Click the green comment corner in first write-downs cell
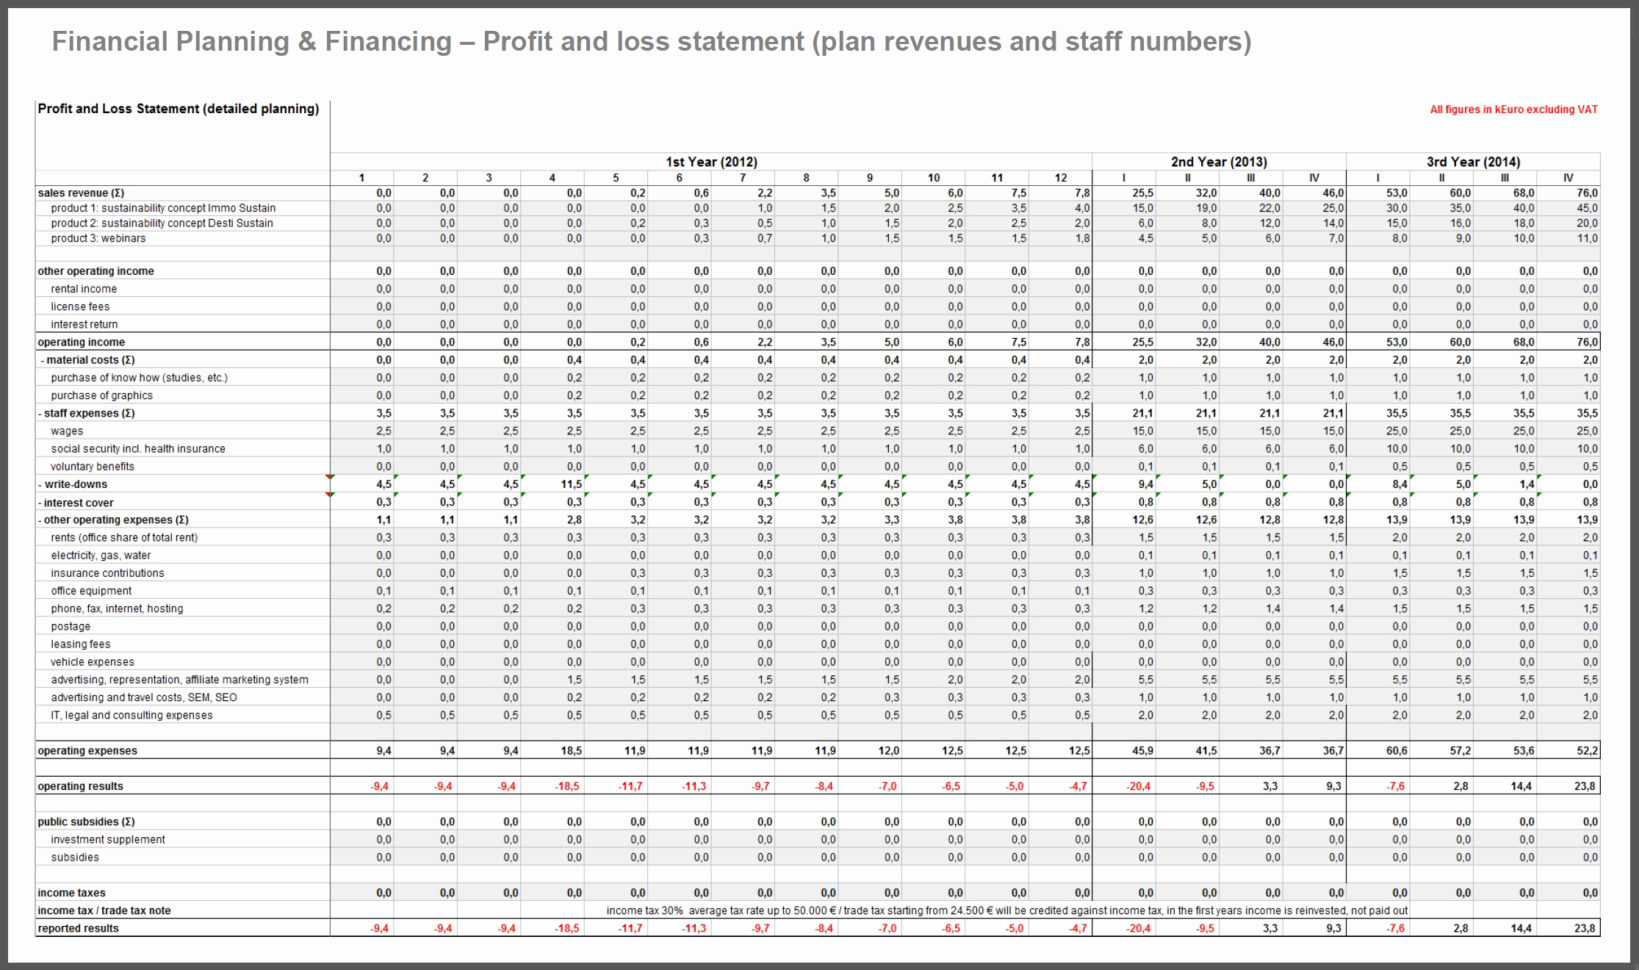The height and width of the screenshot is (970, 1639). [398, 478]
